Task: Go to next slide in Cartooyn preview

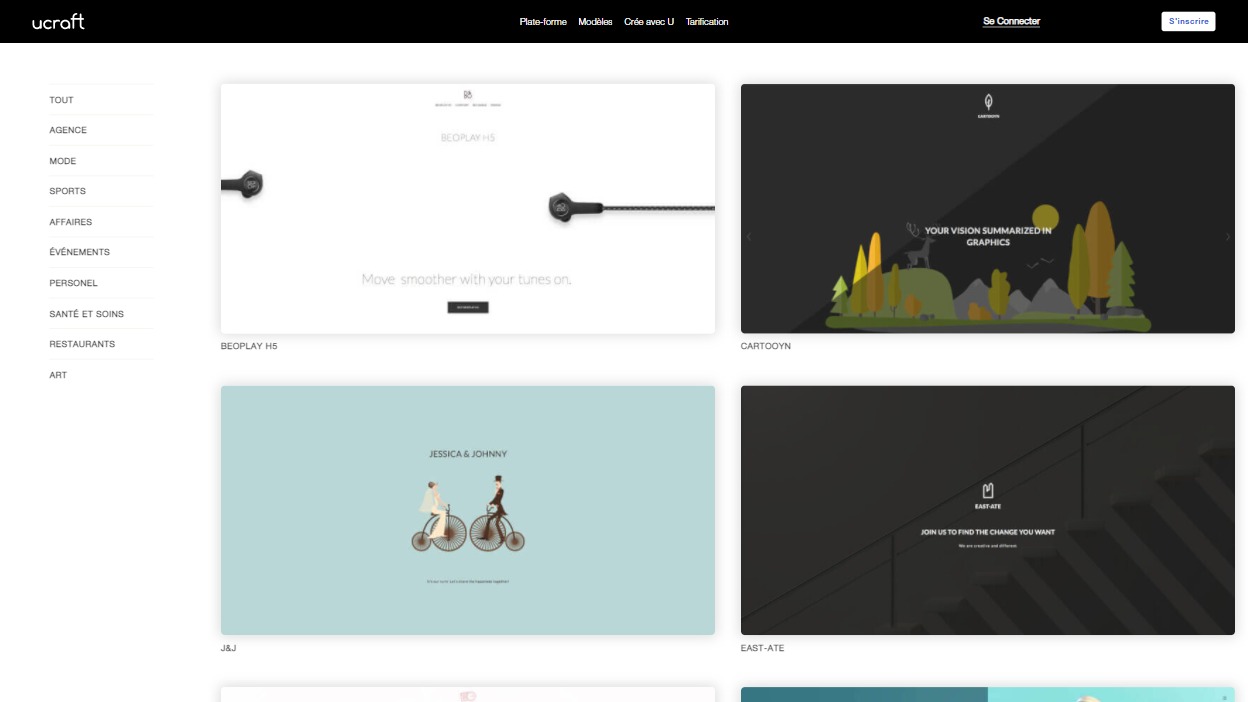Action: click(x=1227, y=237)
